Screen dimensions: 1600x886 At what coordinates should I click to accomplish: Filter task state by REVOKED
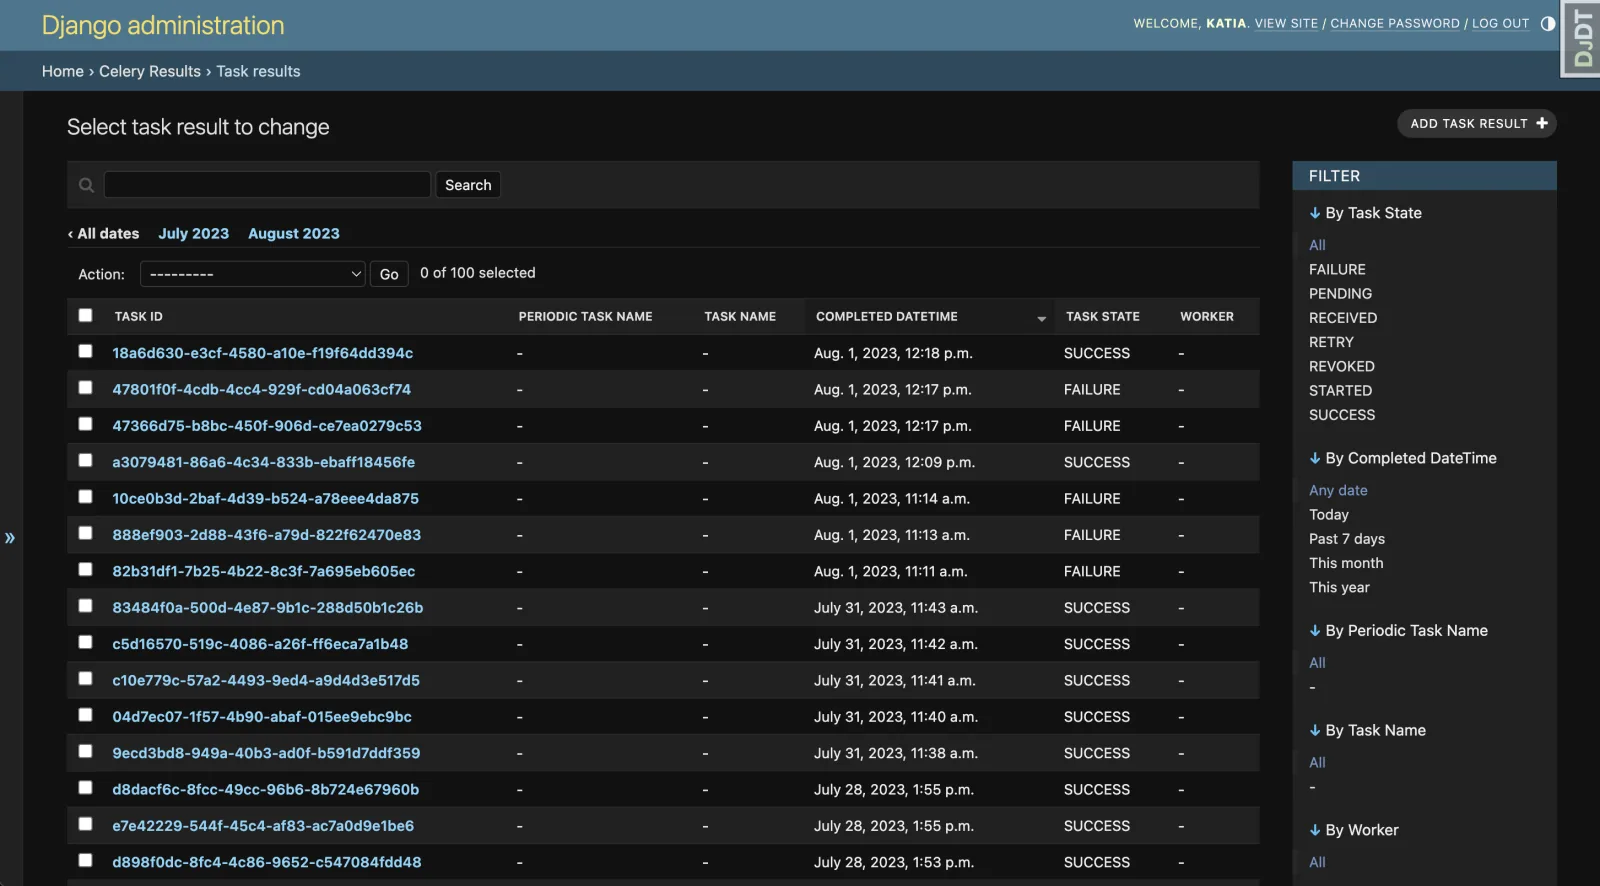(x=1341, y=366)
